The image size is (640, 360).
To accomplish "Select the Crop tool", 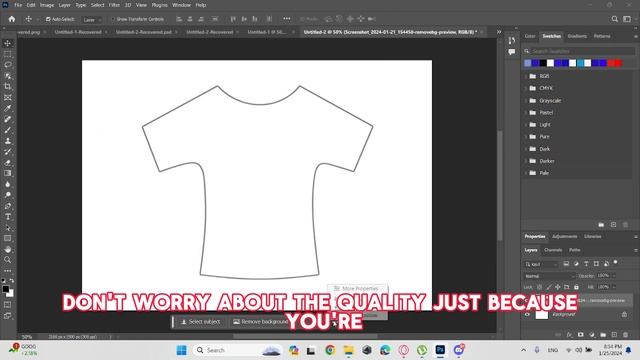I will coord(8,87).
